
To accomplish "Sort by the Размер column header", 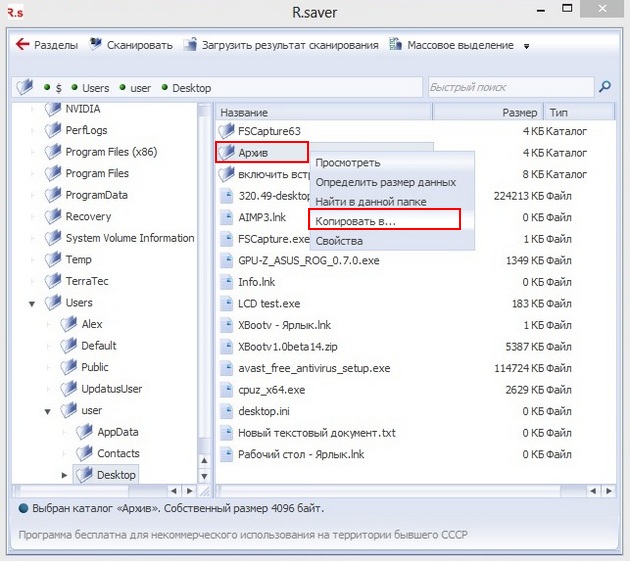I will (487, 113).
